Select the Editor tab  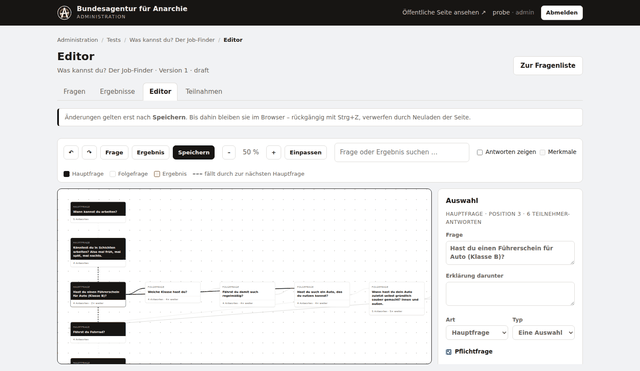[x=160, y=91]
